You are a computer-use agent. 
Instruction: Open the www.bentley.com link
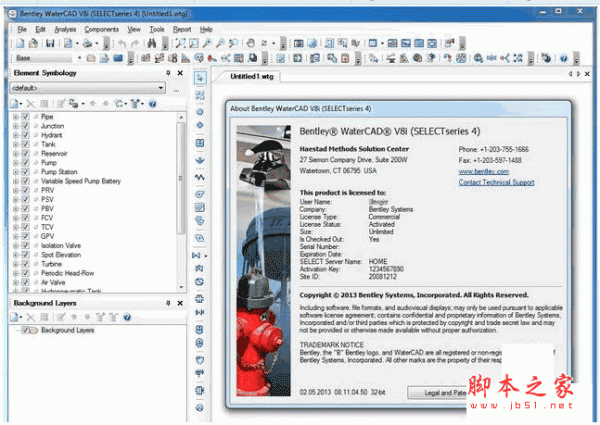pyautogui.click(x=484, y=171)
